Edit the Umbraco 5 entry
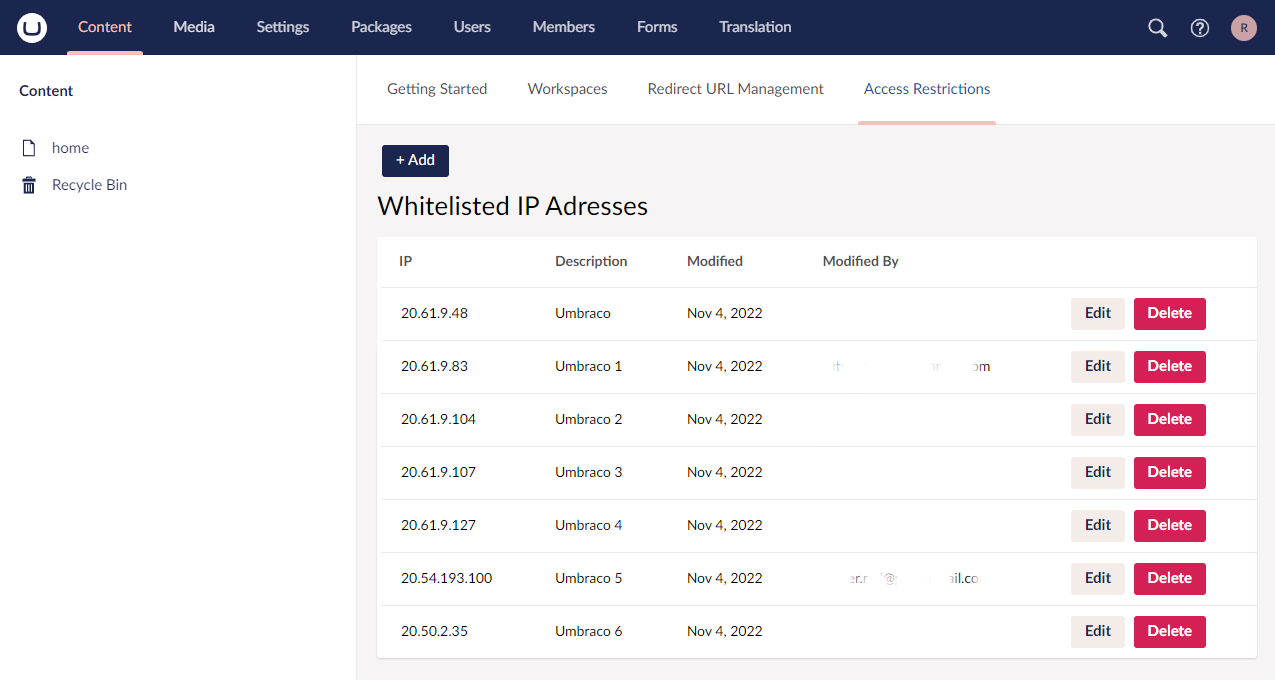Screen dimensions: 1275x680 (x=1098, y=578)
